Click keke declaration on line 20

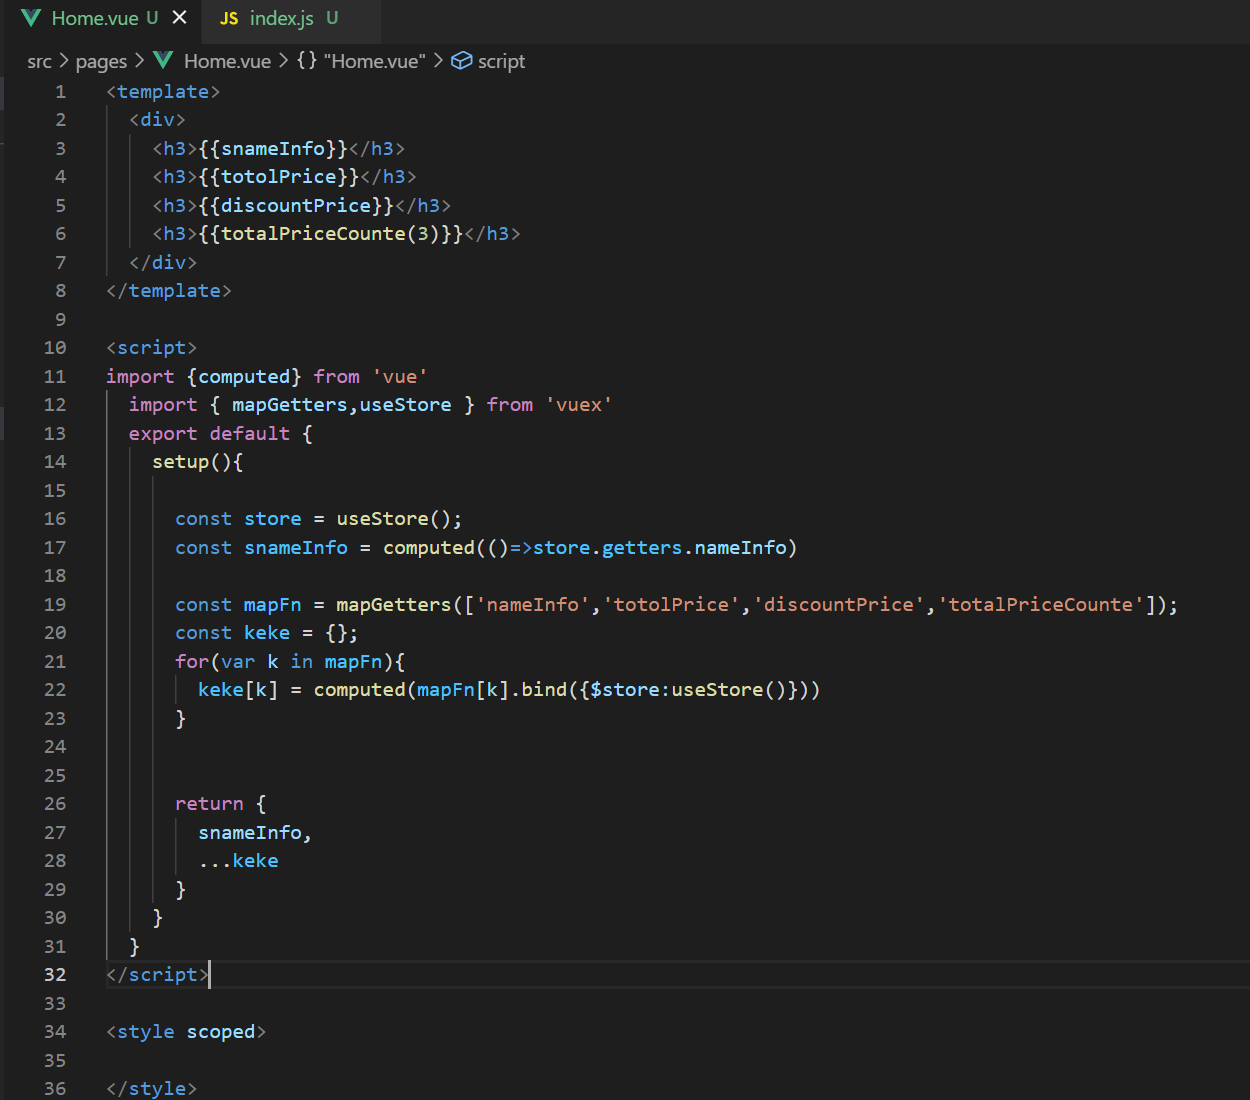point(267,633)
